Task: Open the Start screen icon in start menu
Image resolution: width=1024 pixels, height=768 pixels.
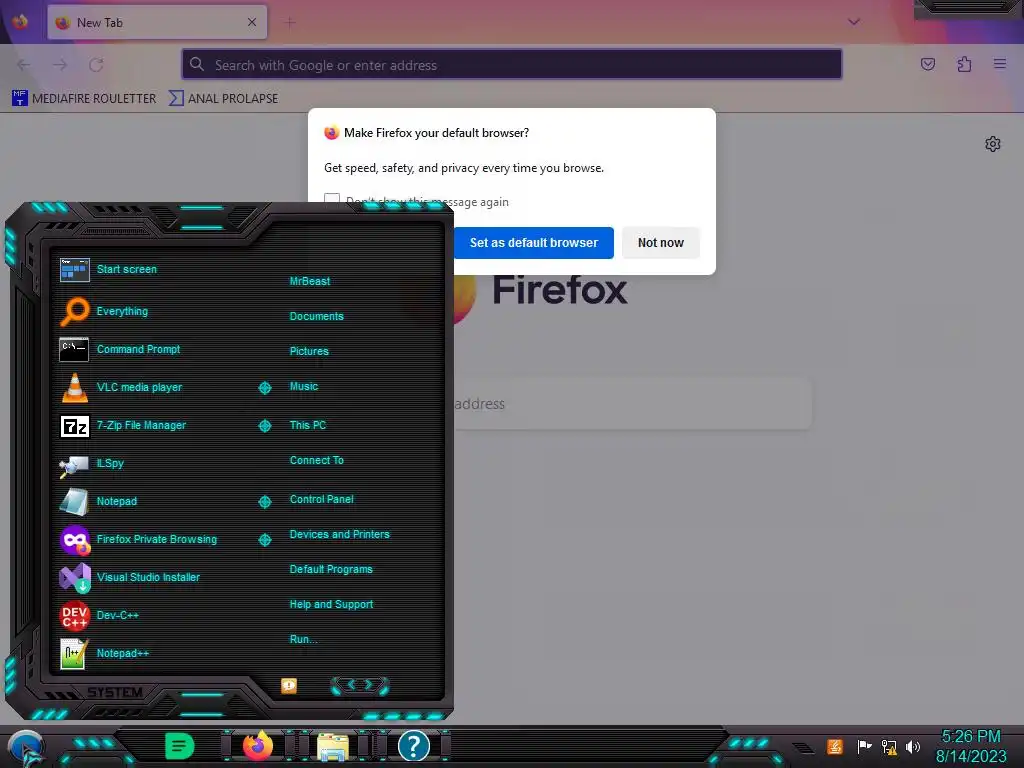Action: point(74,270)
